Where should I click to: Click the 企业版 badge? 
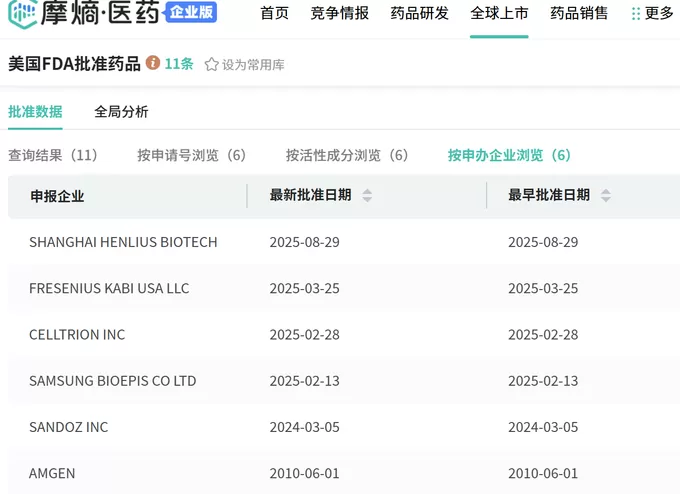pos(190,13)
